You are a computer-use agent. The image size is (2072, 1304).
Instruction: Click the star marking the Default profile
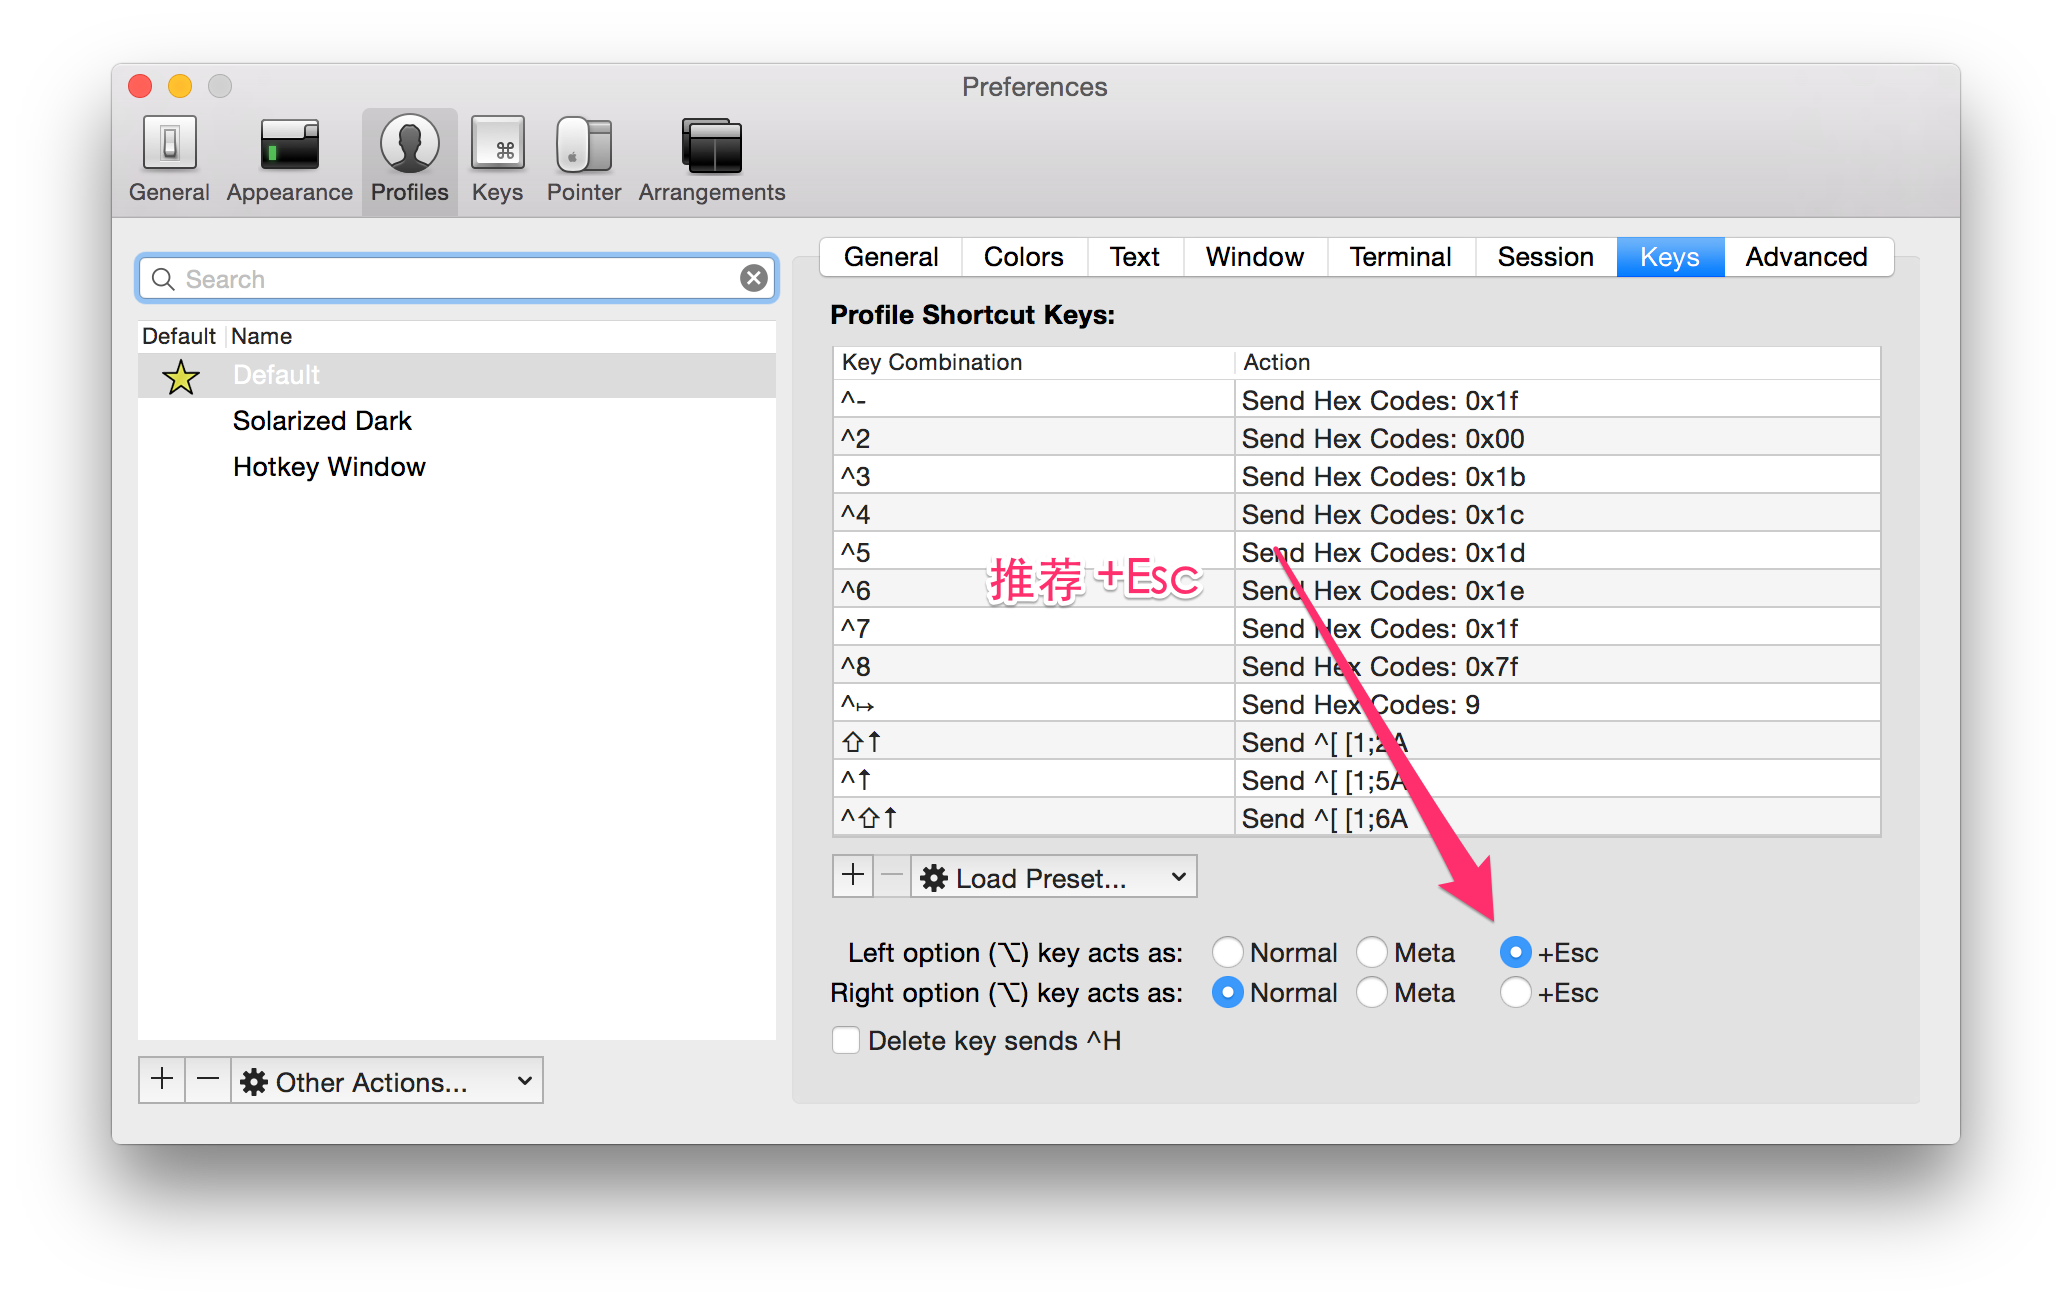179,376
